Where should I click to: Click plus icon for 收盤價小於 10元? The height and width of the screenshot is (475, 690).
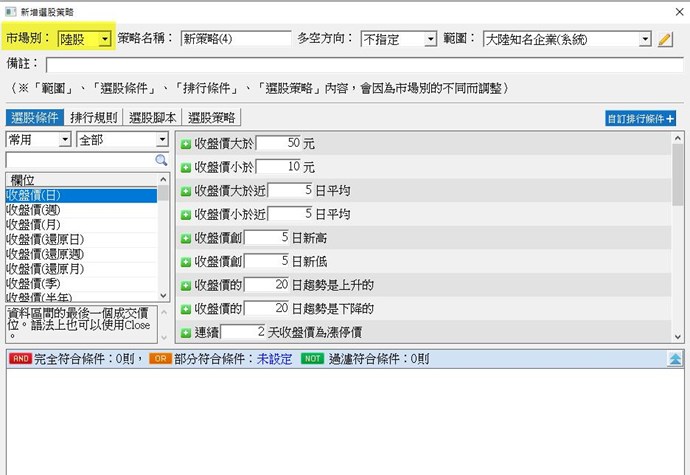[x=186, y=167]
